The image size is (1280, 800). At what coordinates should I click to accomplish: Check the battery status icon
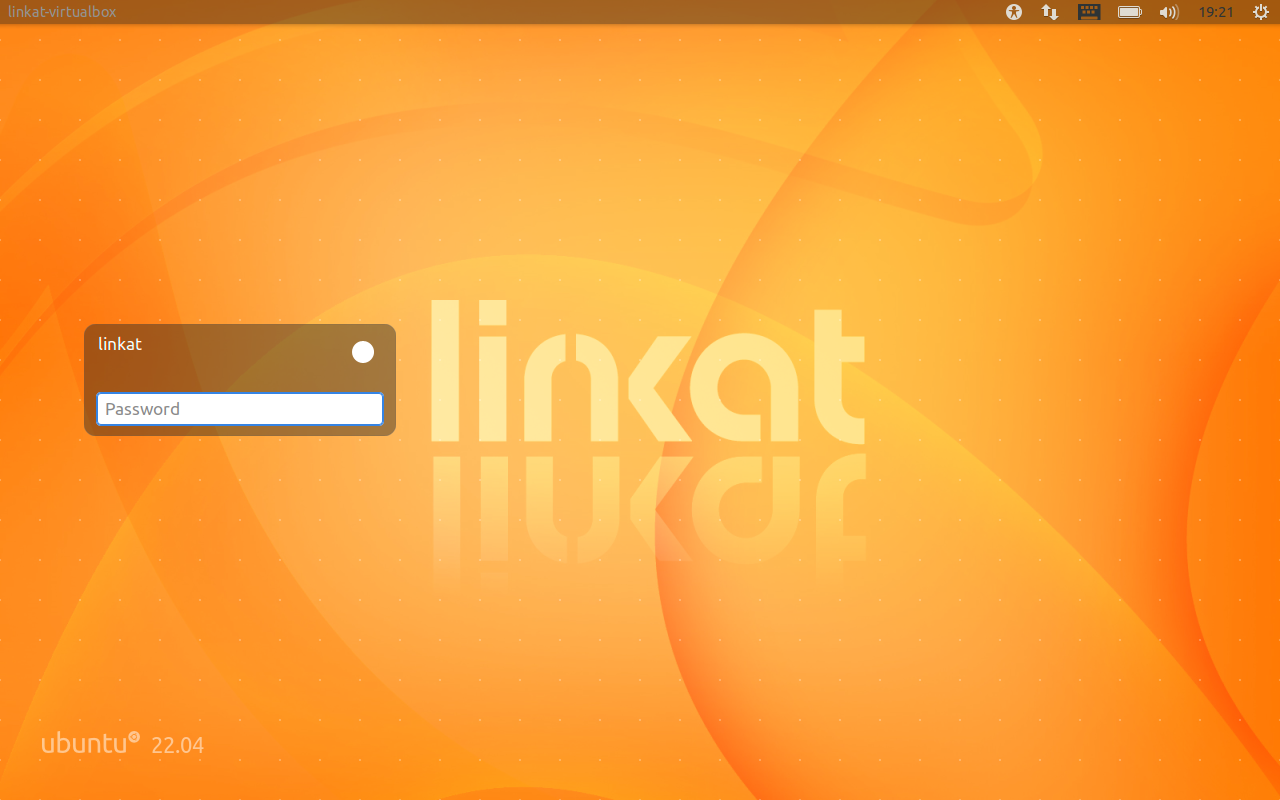[x=1129, y=12]
